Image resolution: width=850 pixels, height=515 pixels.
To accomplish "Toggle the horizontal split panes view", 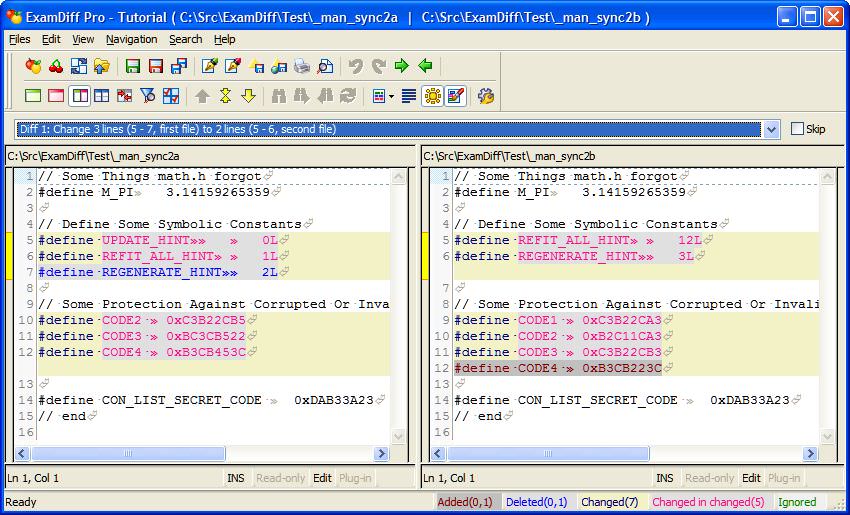I will point(101,96).
